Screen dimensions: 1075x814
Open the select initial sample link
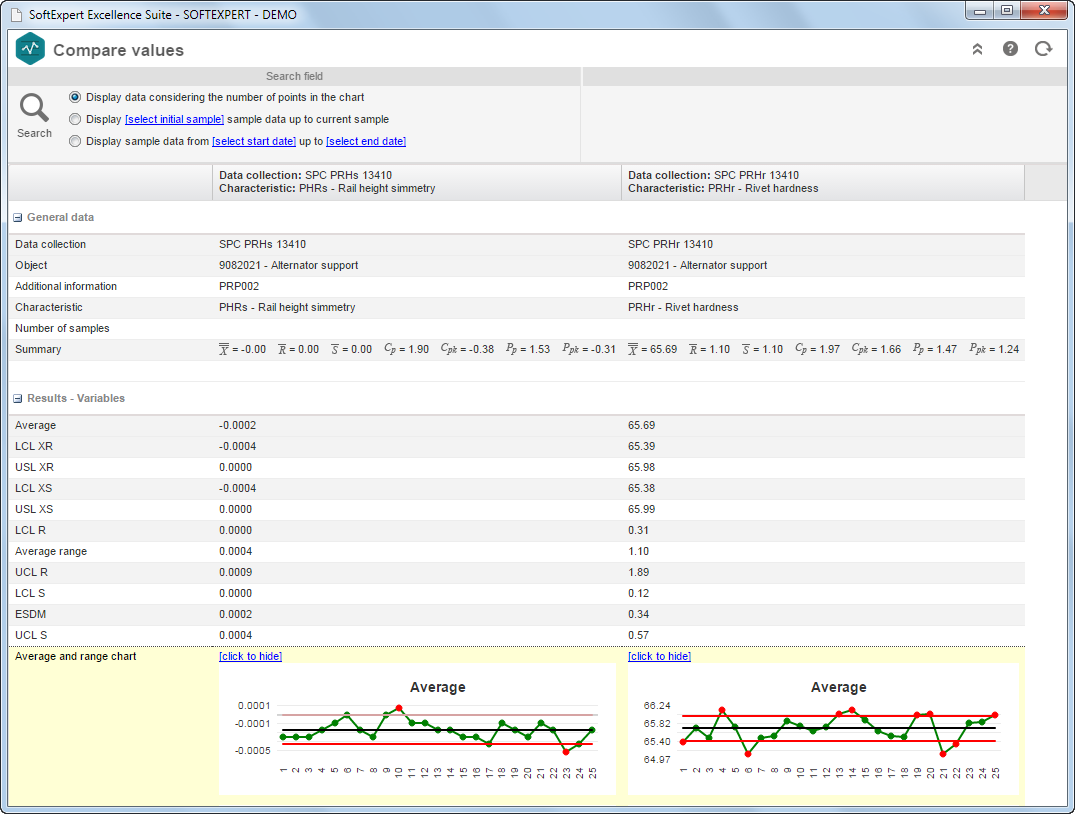pyautogui.click(x=174, y=119)
